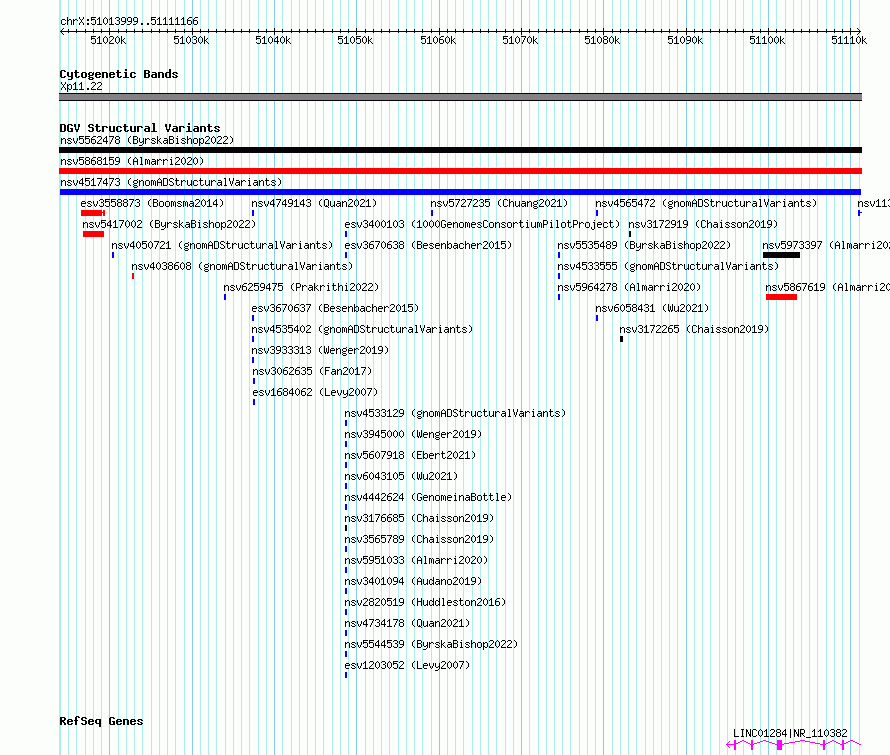890x755 pixels.
Task: Open esv3400103 (1000GenomesConsortiumPilotProject) variant
Action: [x=482, y=224]
